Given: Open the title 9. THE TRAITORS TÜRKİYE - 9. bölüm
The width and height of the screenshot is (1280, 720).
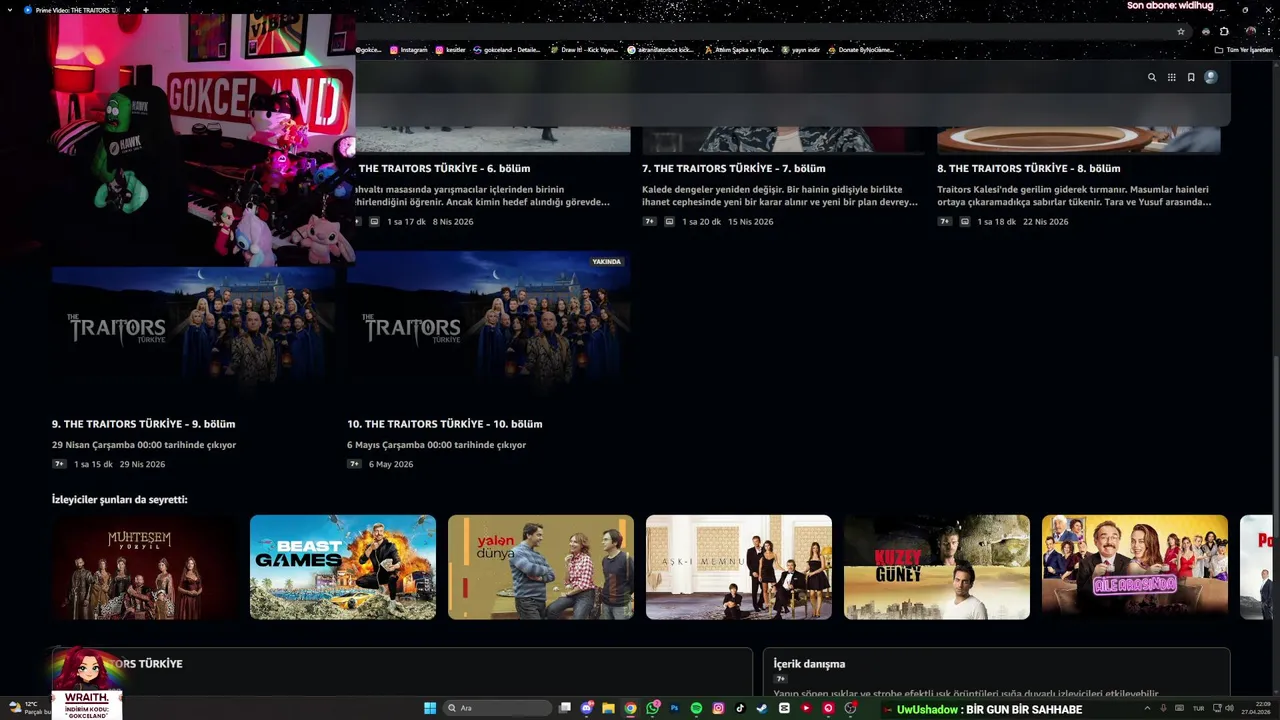Looking at the screenshot, I should click(x=144, y=424).
